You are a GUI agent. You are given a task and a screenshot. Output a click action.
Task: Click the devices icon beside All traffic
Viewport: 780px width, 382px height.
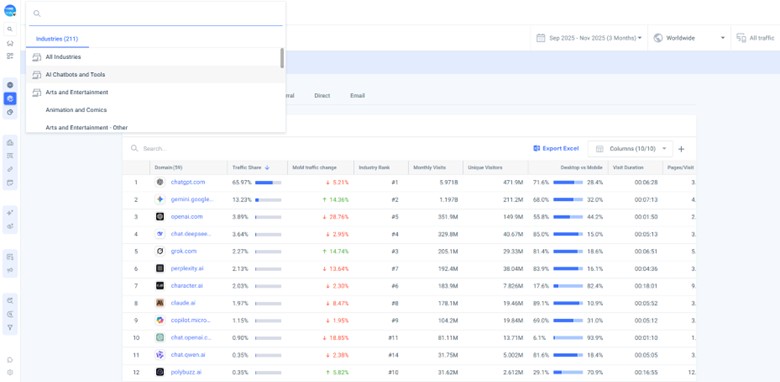coord(741,38)
